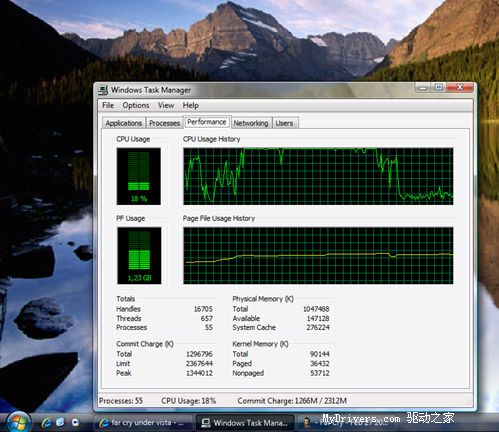The height and width of the screenshot is (432, 499).
Task: Open the View menu
Action: [x=166, y=105]
